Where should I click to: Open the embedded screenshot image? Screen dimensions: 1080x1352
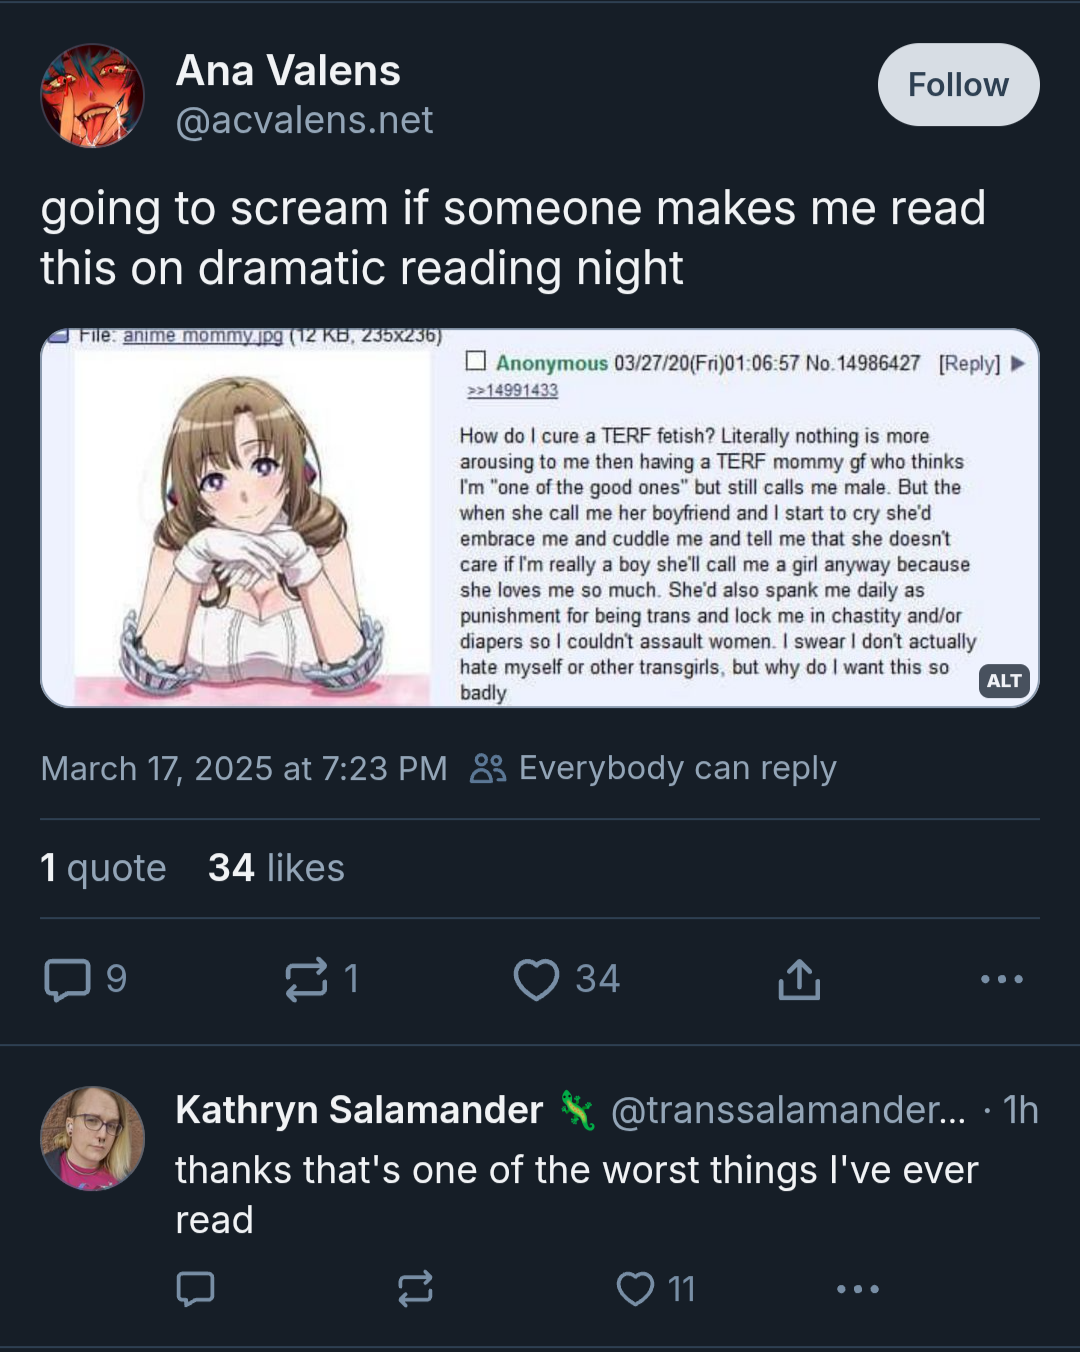coord(540,518)
